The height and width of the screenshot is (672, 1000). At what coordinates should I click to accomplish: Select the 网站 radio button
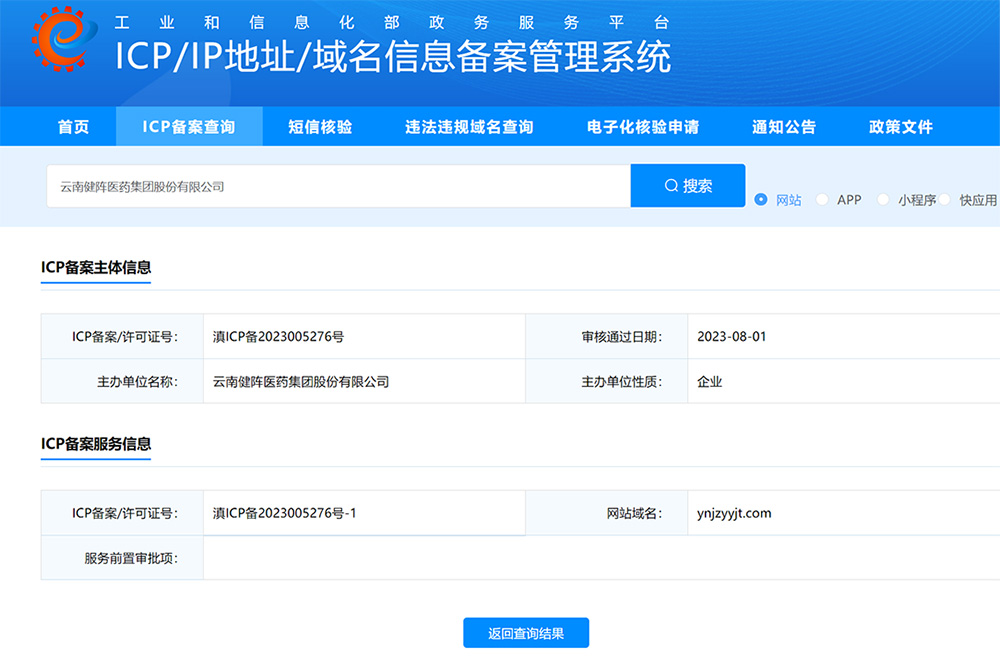(x=761, y=199)
